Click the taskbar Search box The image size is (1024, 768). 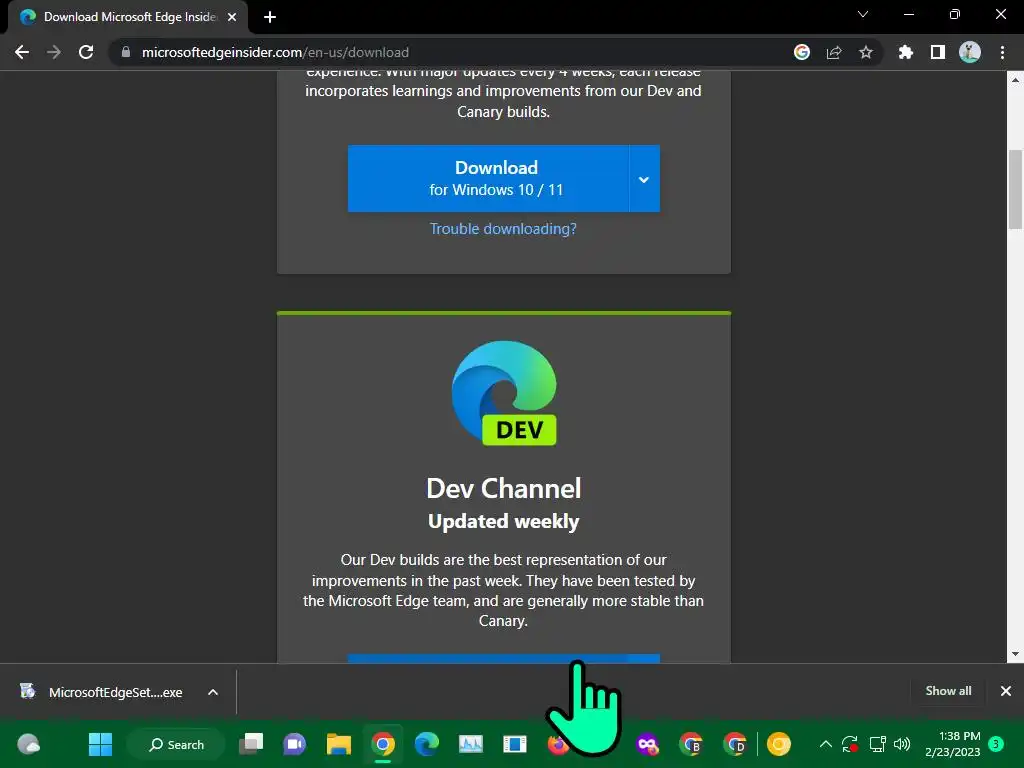pos(176,744)
